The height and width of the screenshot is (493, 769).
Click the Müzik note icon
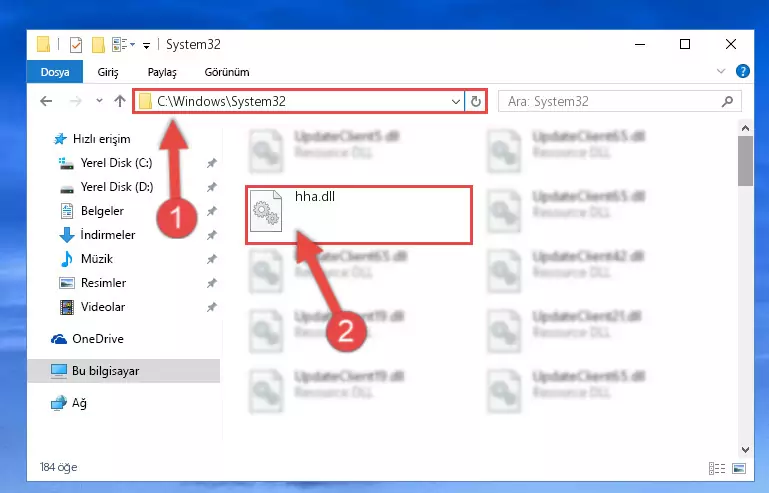pos(67,259)
